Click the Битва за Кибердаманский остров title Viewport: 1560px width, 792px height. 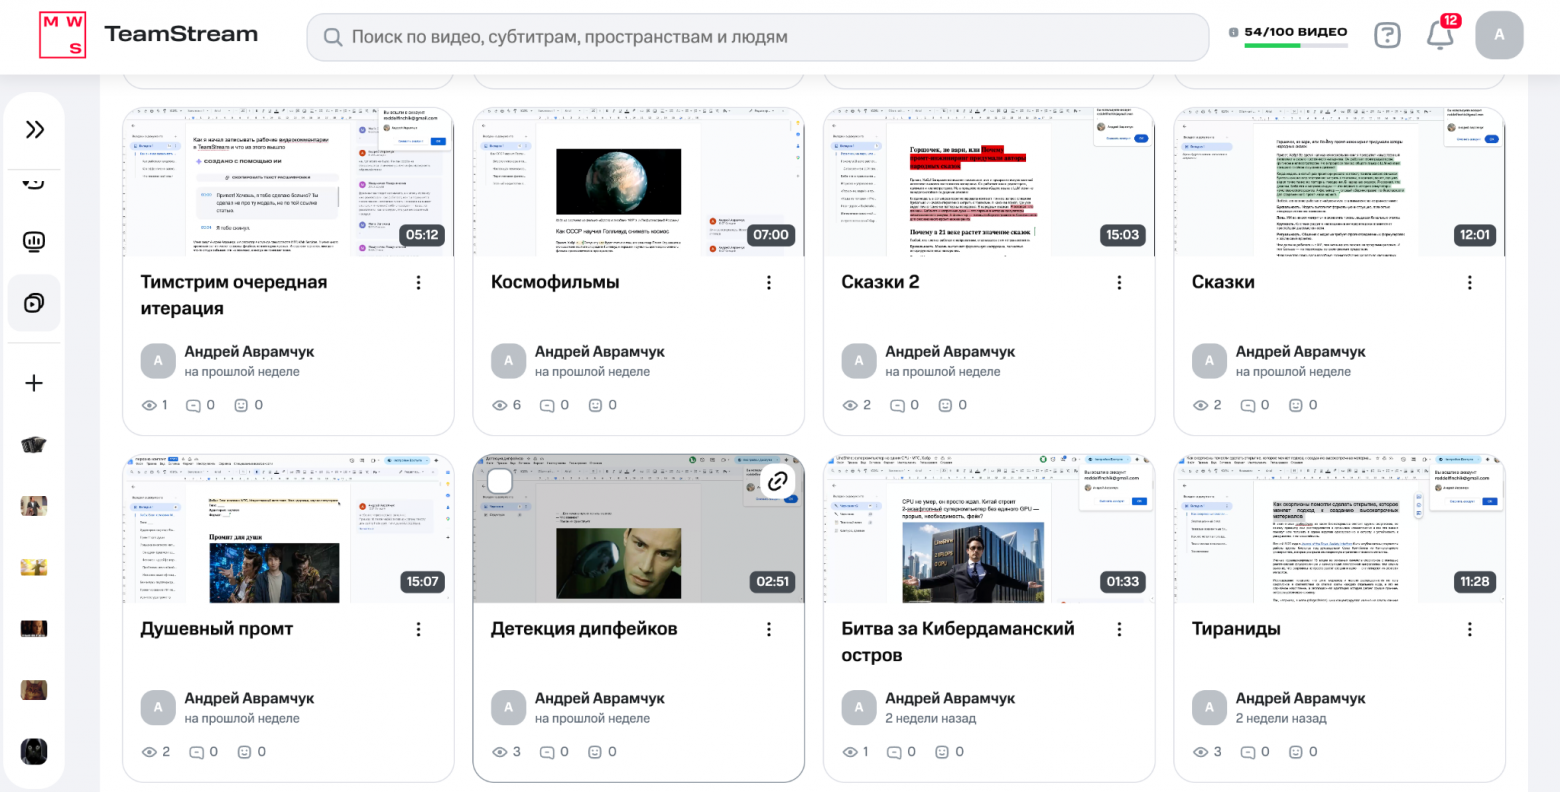tap(958, 642)
